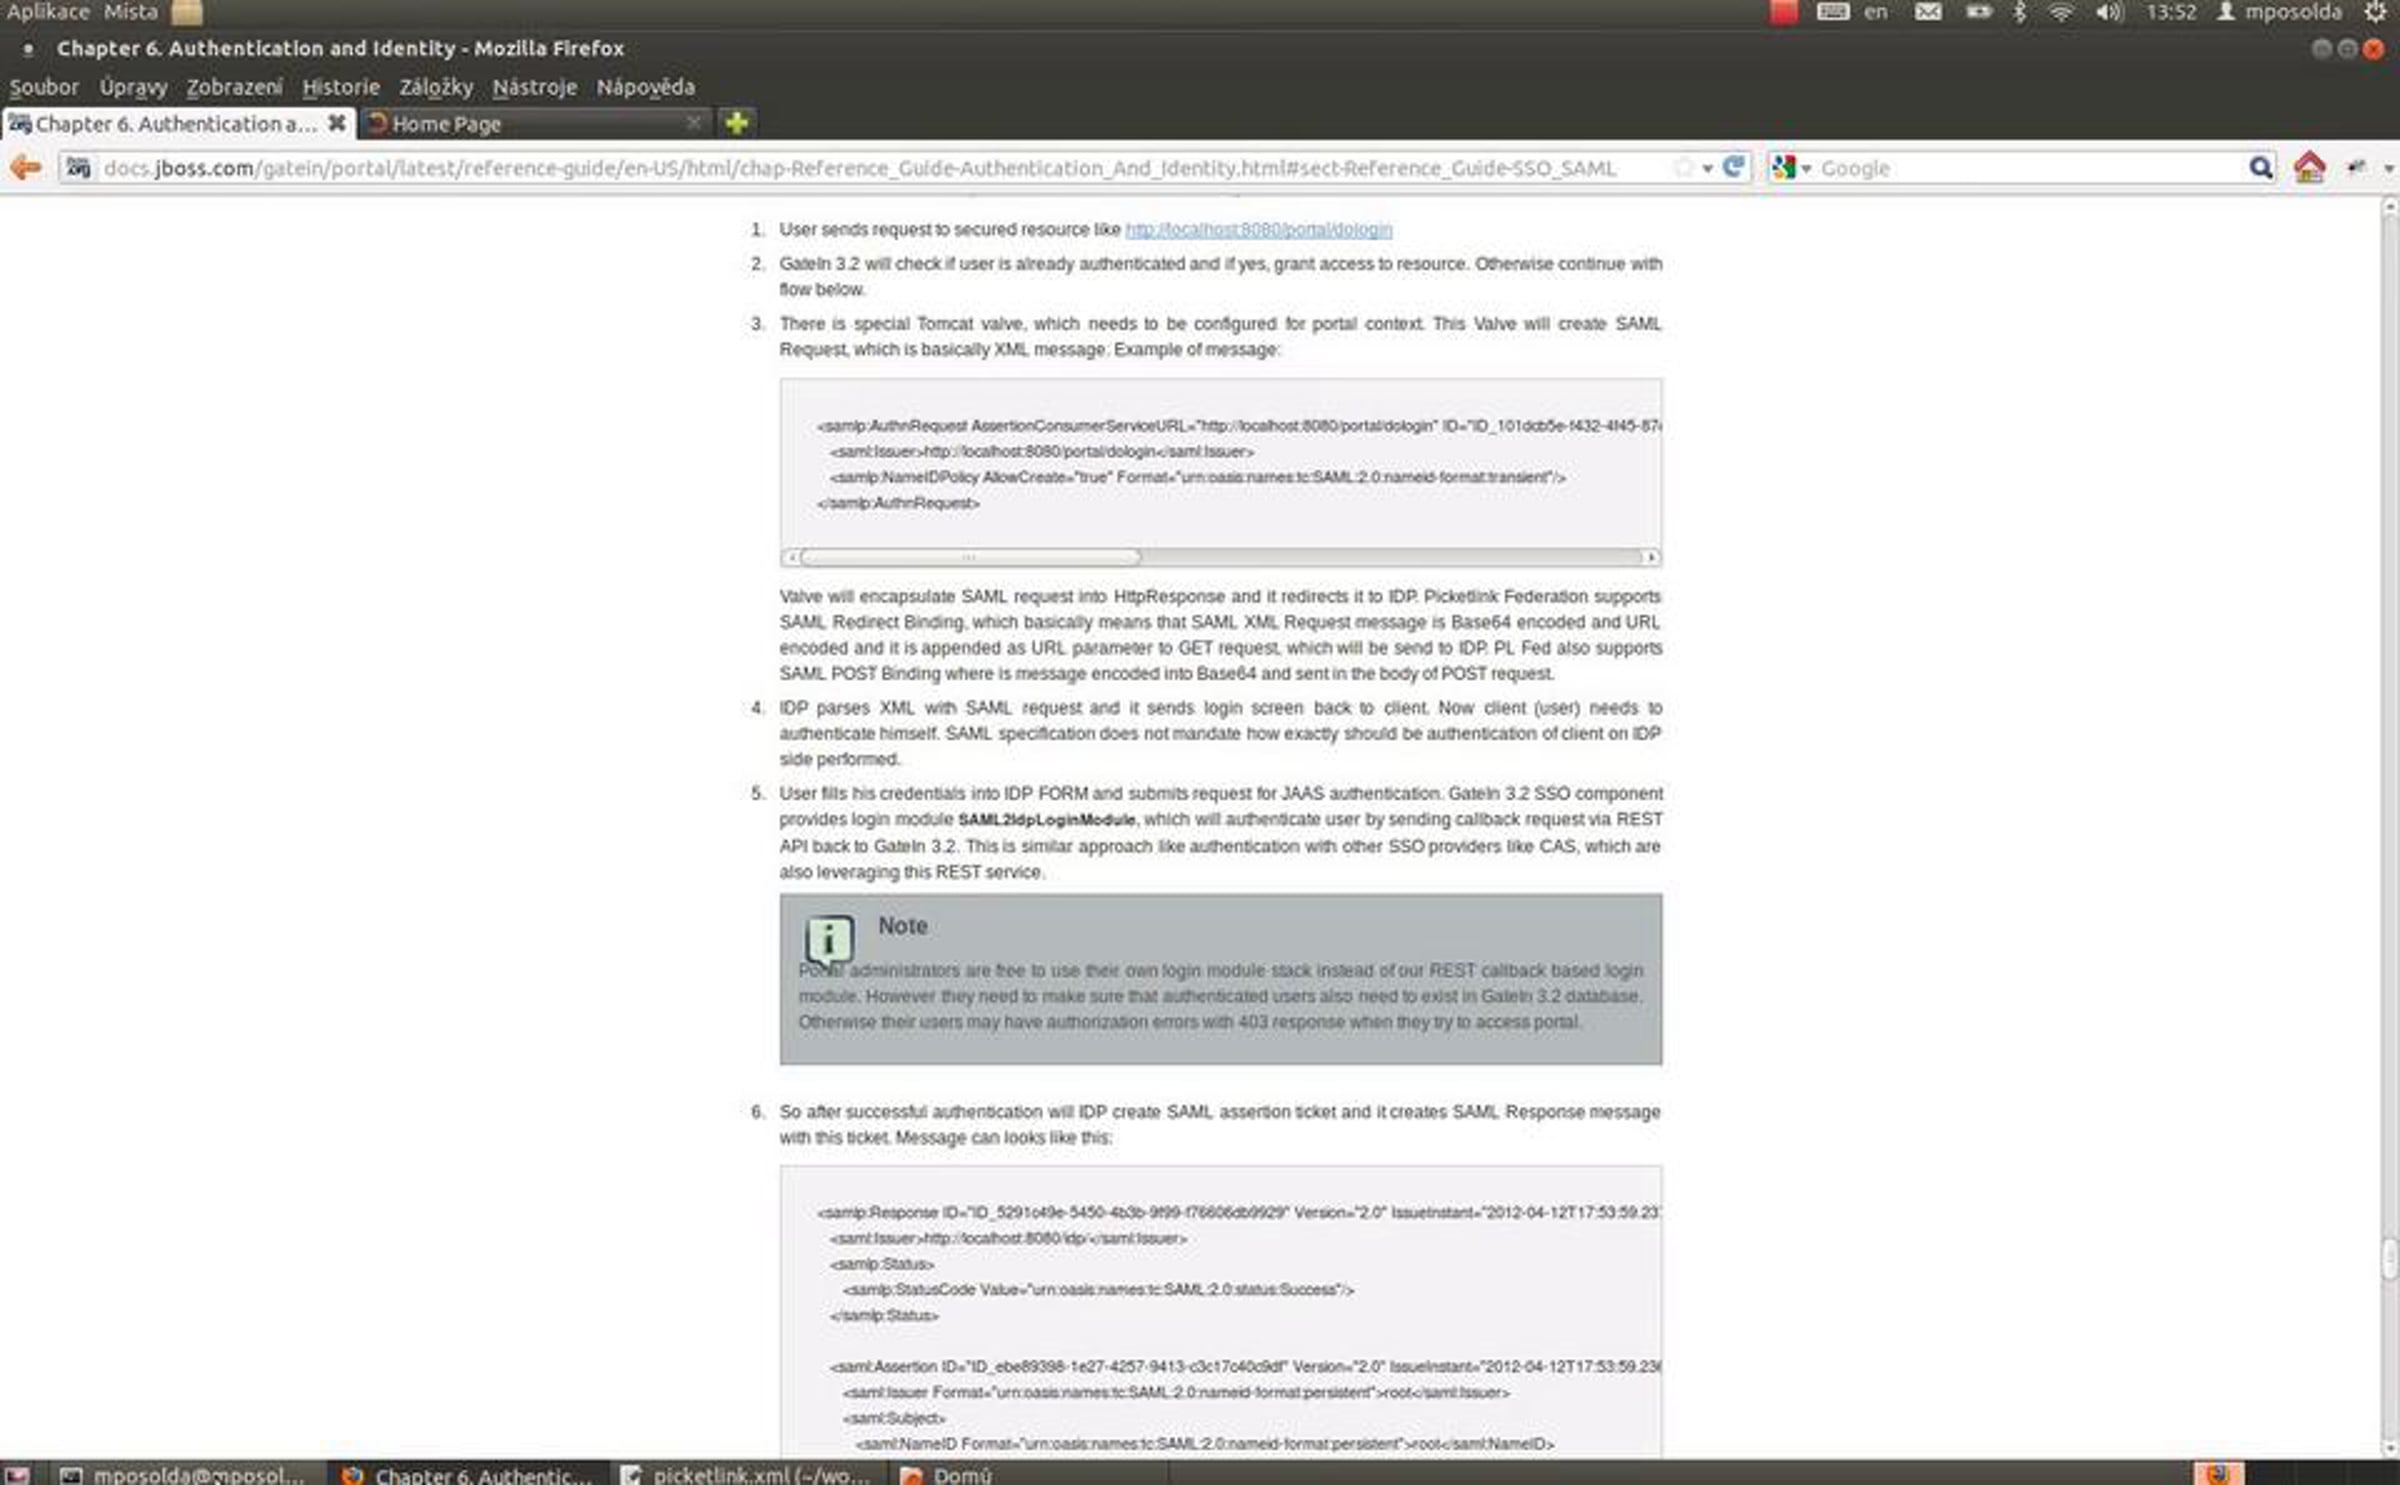
Task: Select the Chapter 6. Authentication tab
Action: (177, 123)
